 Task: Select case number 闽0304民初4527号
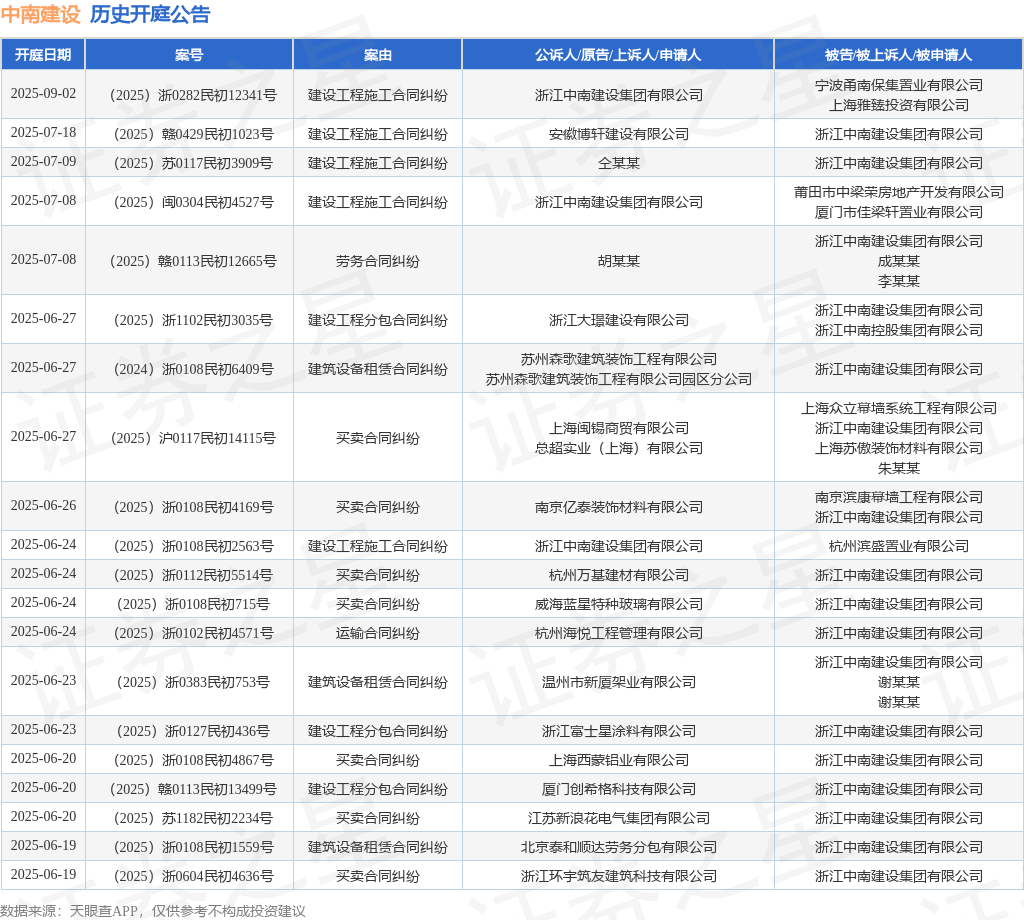[x=193, y=202]
